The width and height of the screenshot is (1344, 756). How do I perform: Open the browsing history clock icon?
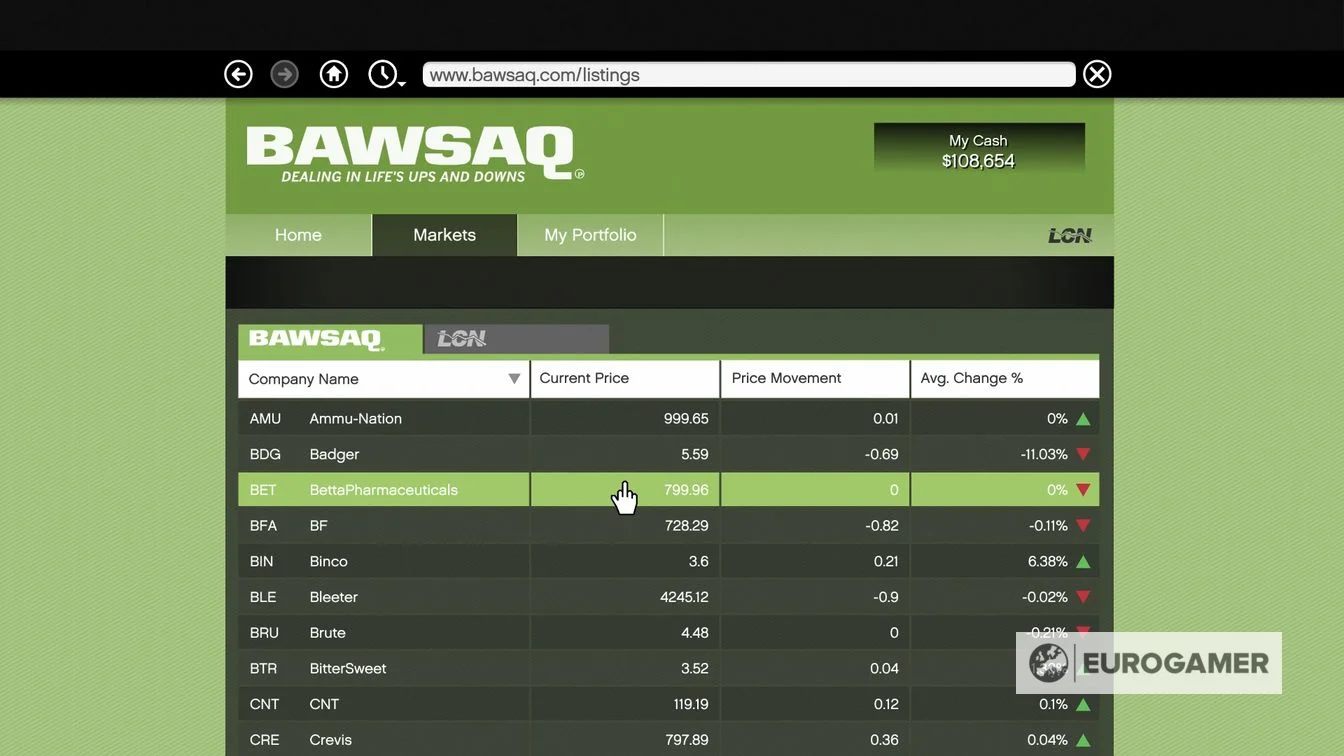point(382,74)
